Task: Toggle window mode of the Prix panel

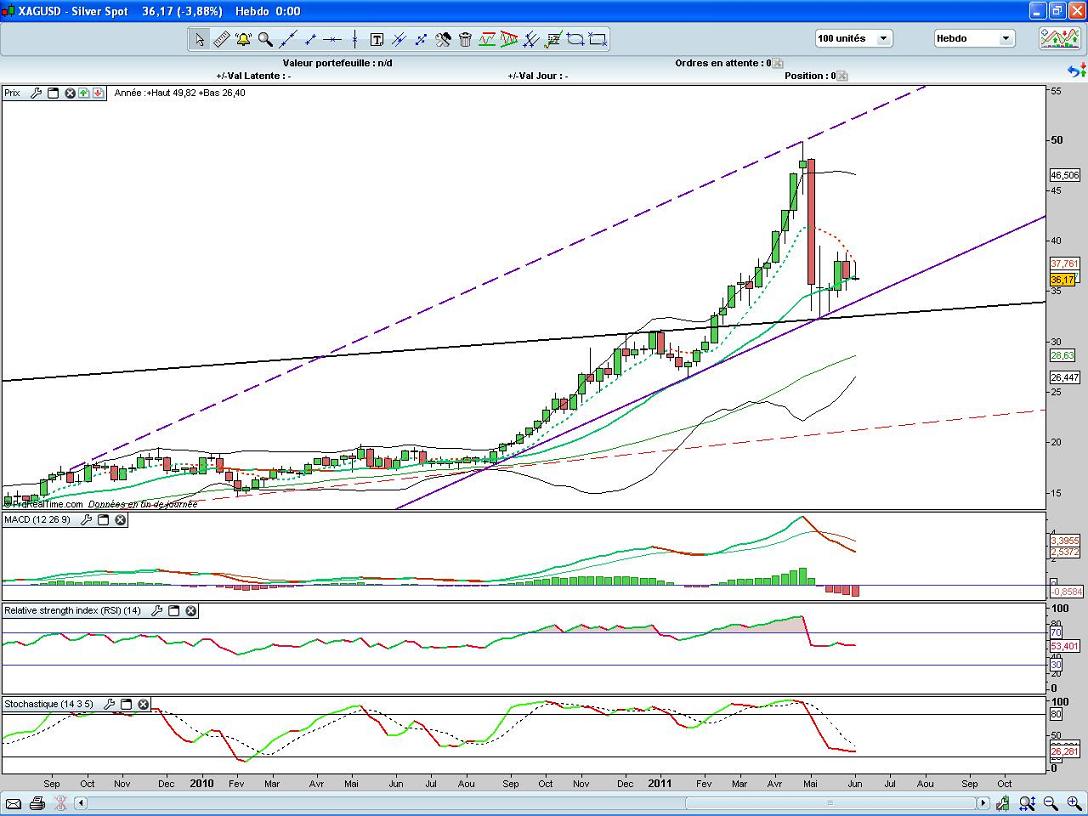Action: pos(53,93)
